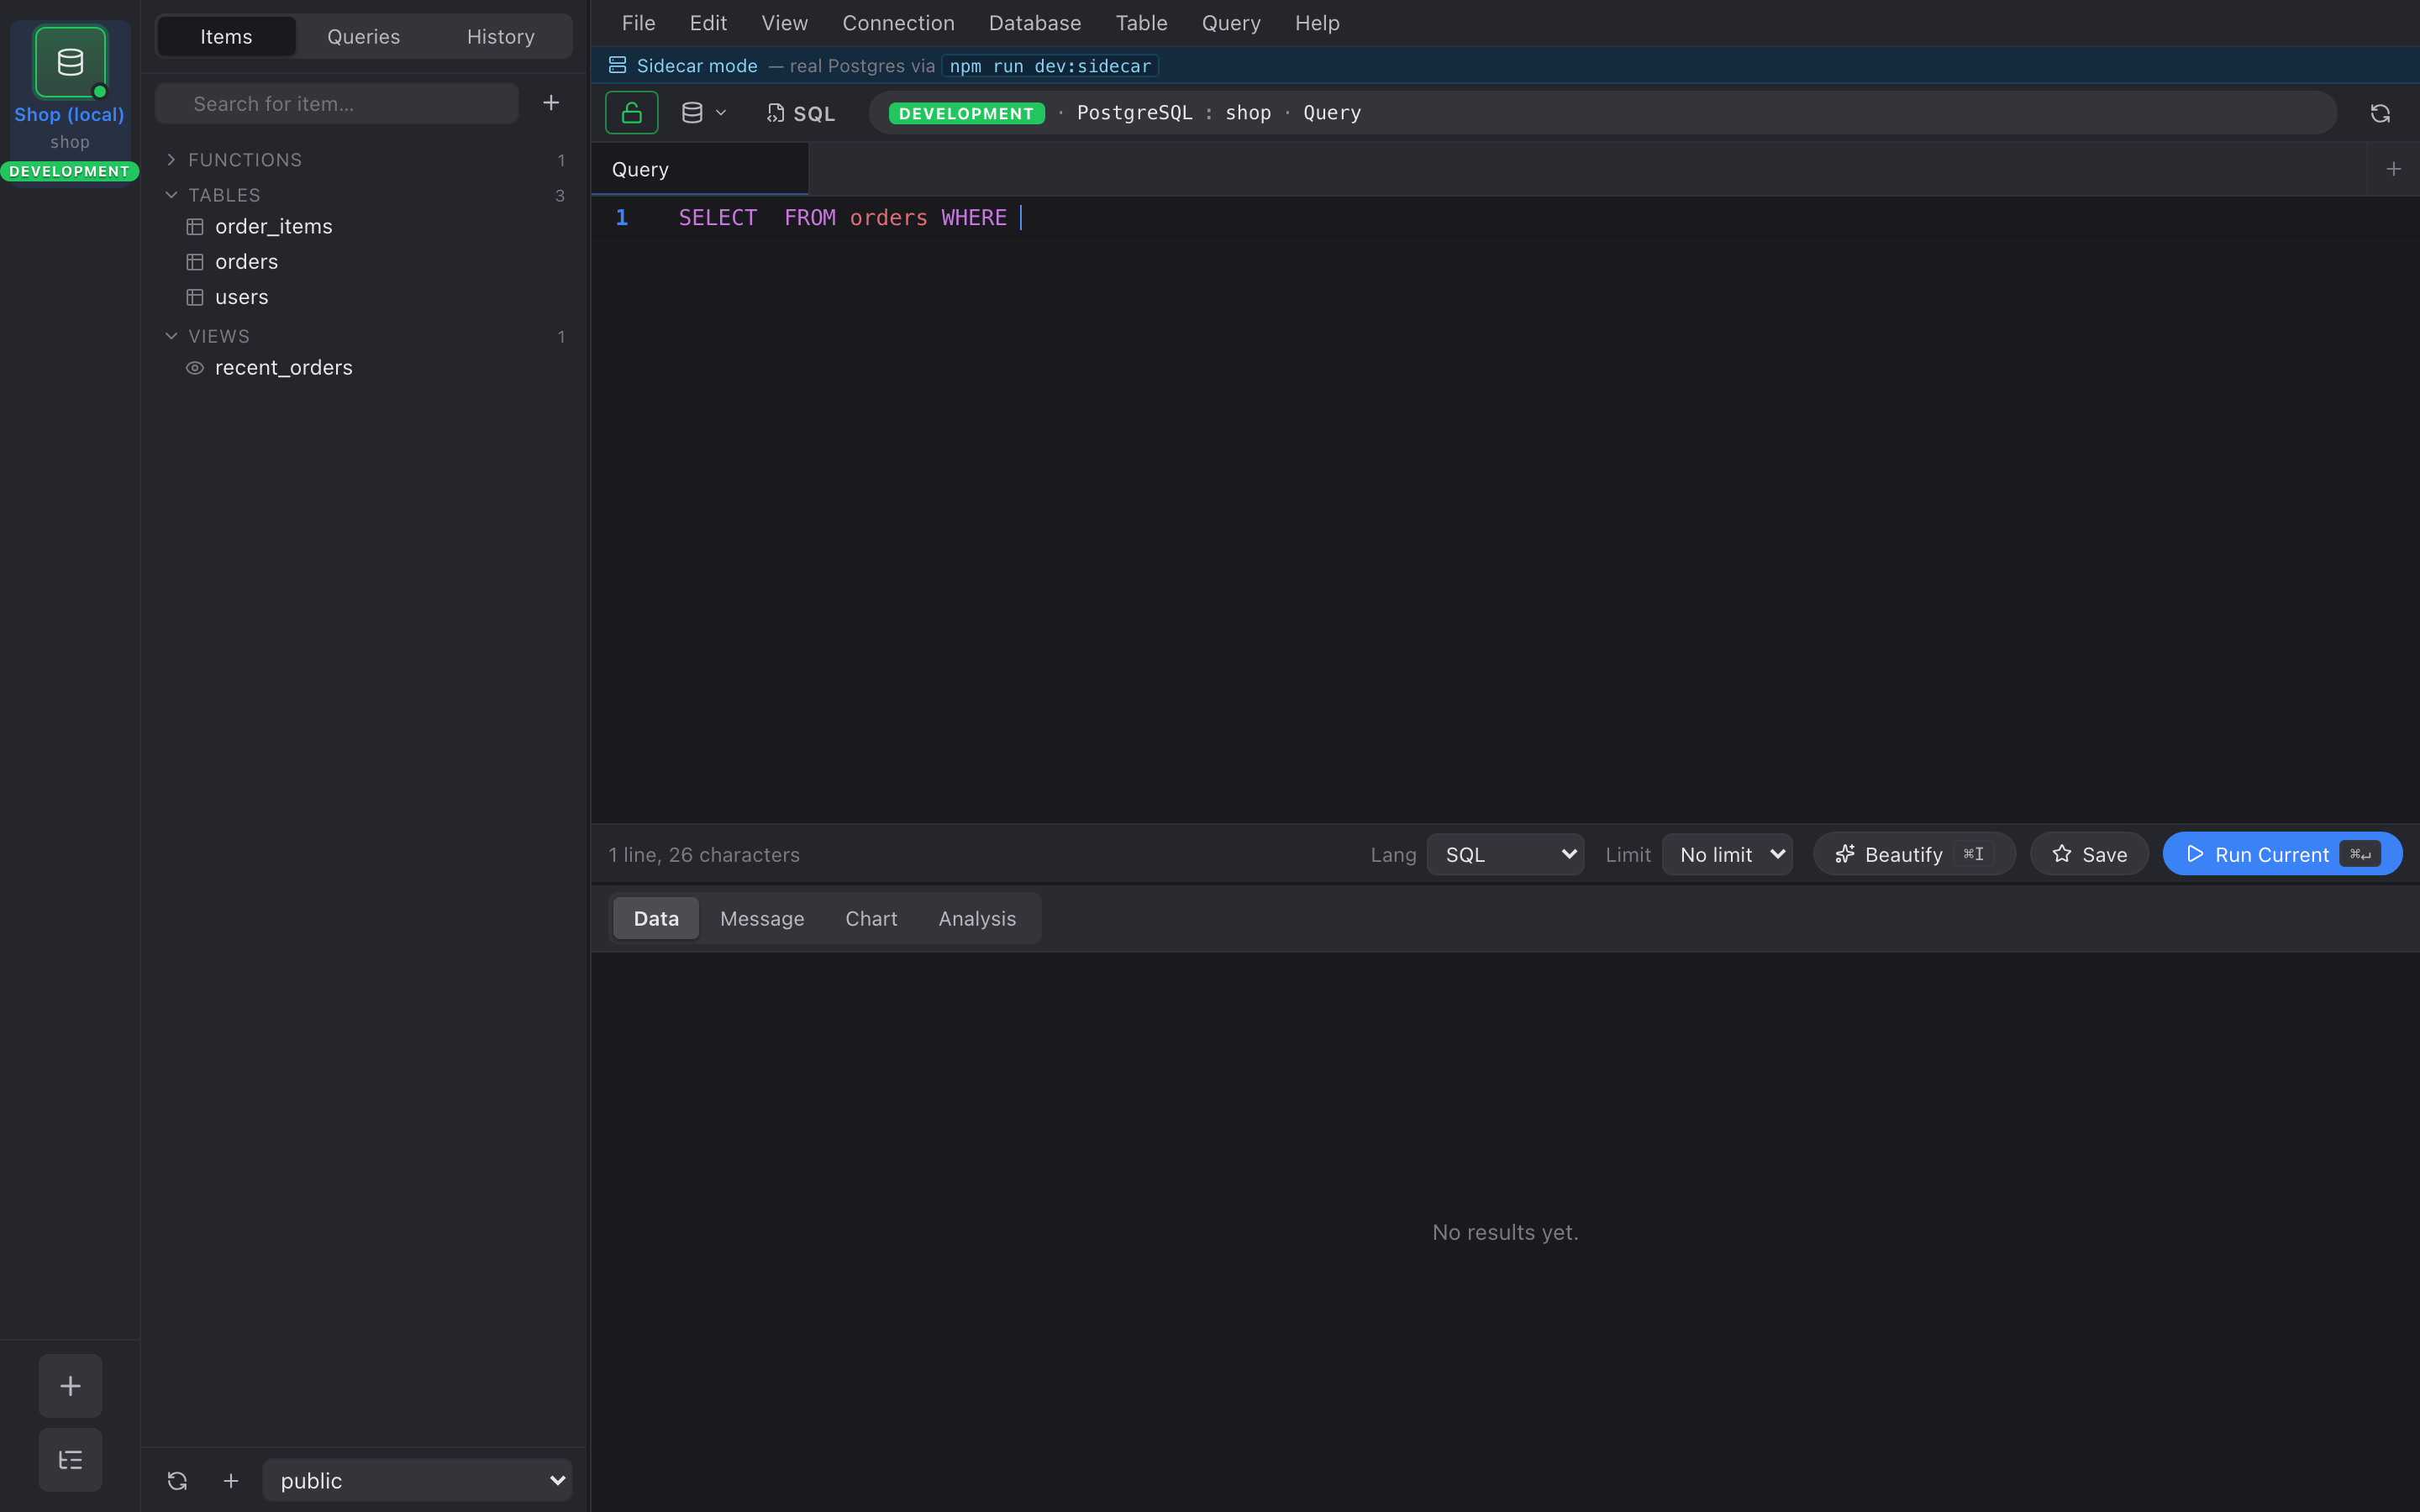Click the eye icon of recent_orders
The image size is (2420, 1512).
tap(195, 368)
